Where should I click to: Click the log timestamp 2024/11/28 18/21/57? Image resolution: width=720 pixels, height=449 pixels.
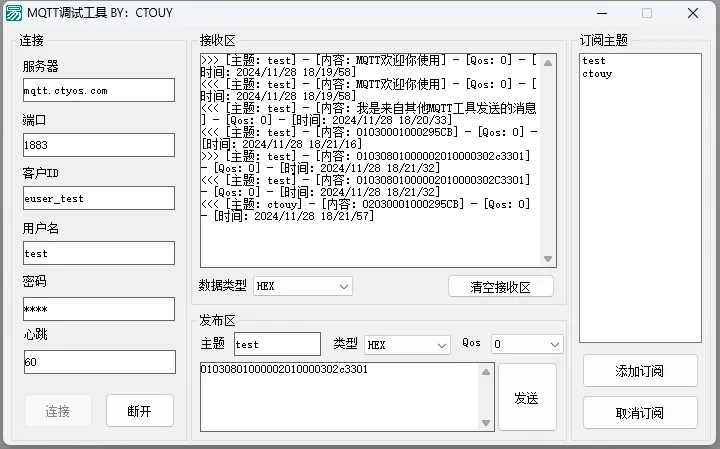point(314,216)
